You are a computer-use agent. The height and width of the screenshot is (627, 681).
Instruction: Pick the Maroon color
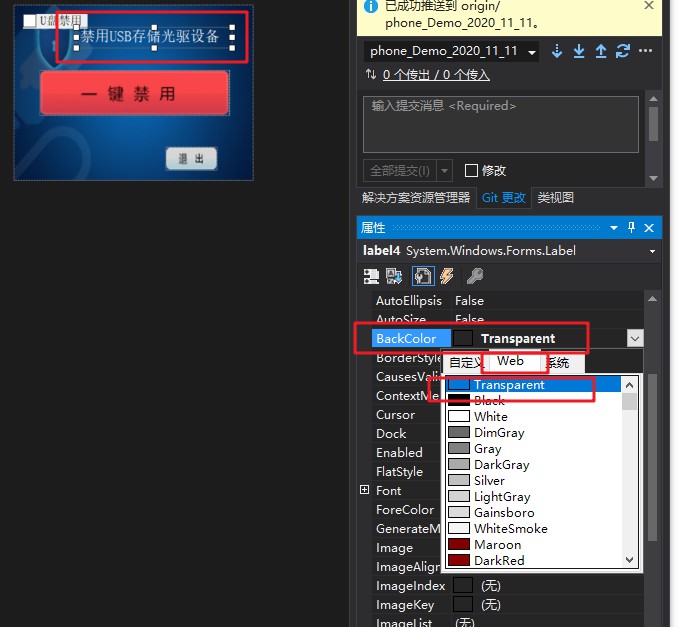coord(534,545)
